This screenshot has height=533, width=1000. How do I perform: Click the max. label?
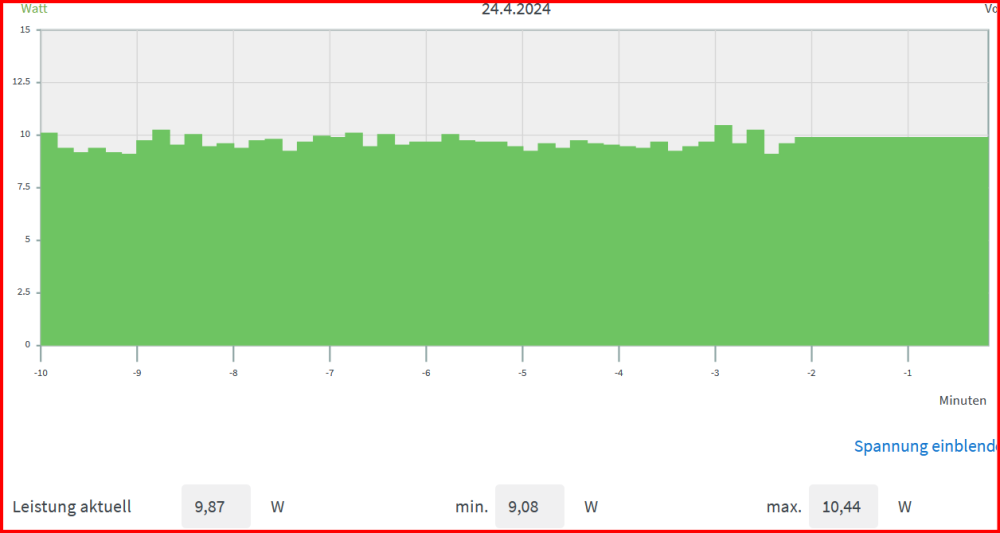784,507
